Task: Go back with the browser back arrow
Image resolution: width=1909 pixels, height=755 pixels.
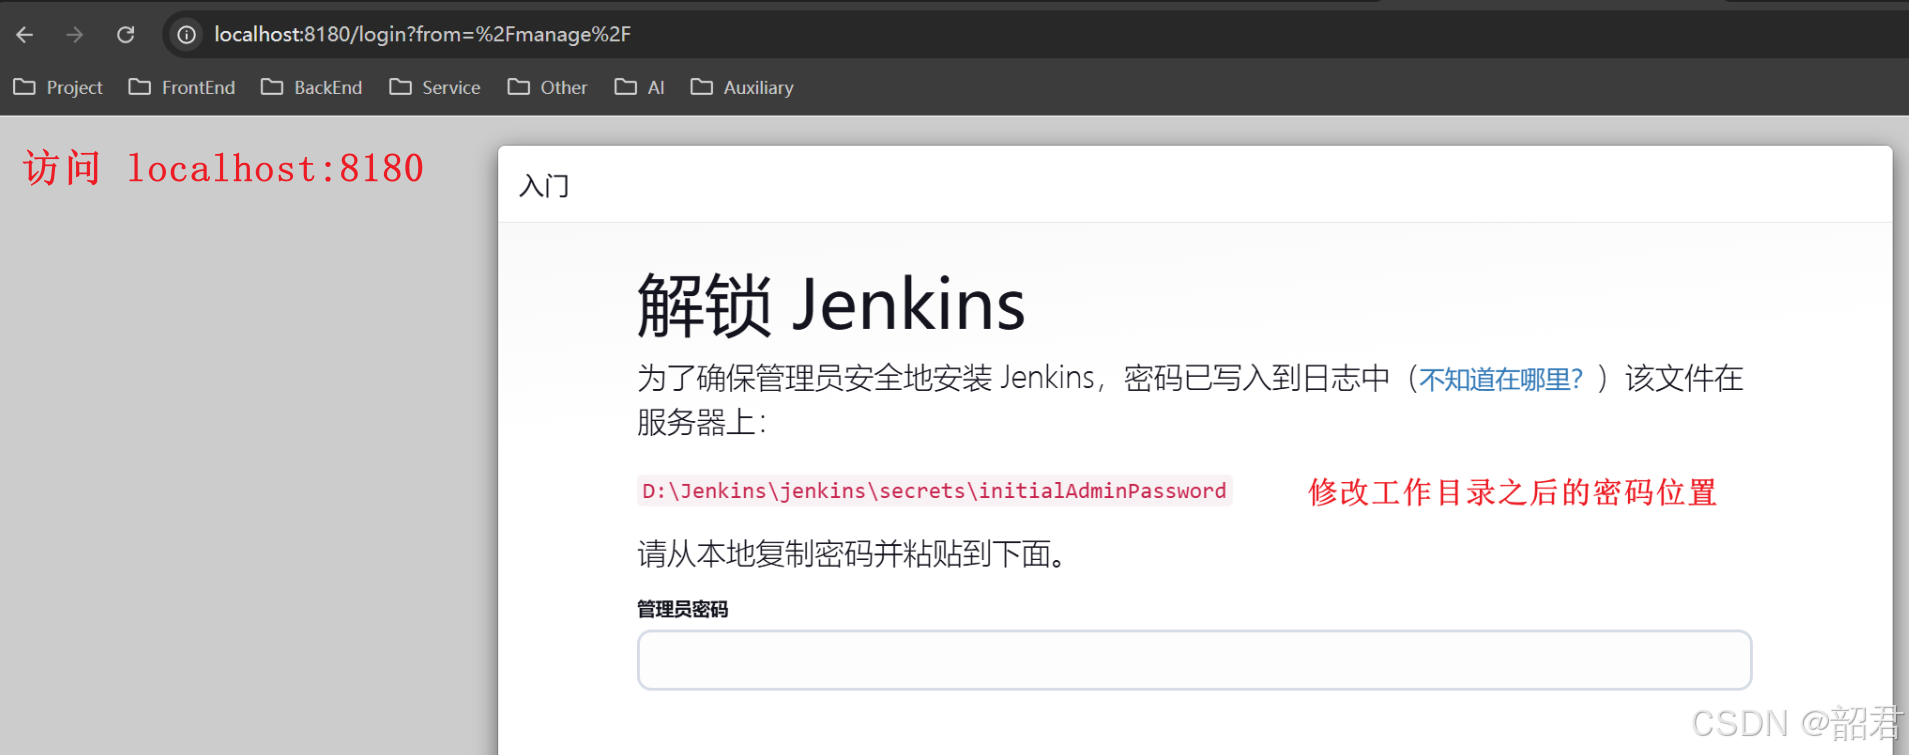Action: (25, 35)
